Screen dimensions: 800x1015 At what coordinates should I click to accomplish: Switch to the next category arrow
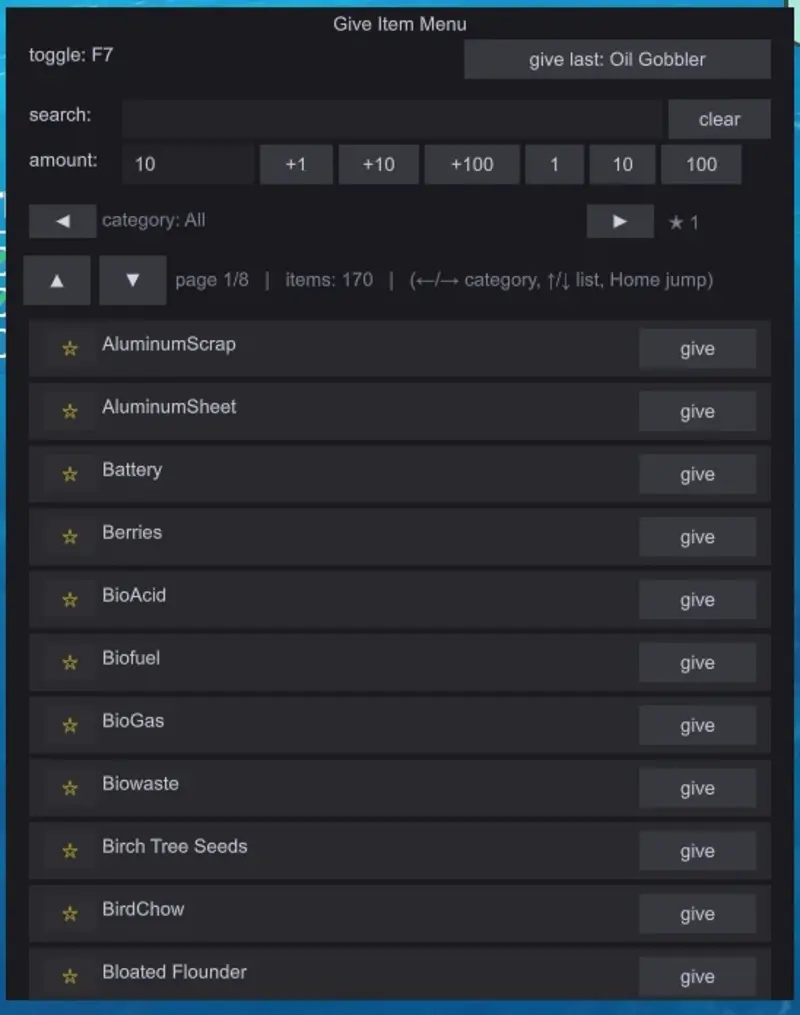click(x=619, y=221)
